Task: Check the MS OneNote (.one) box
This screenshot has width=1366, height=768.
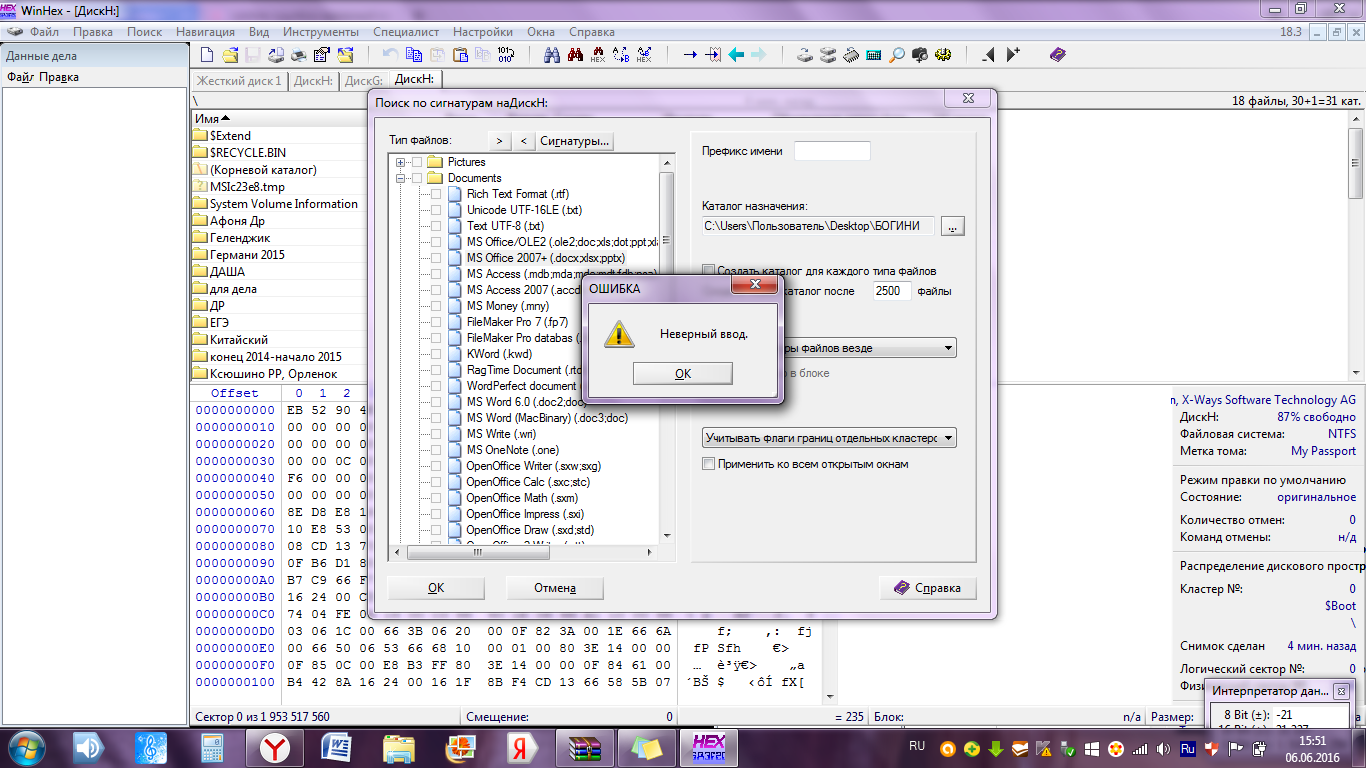Action: (x=435, y=450)
